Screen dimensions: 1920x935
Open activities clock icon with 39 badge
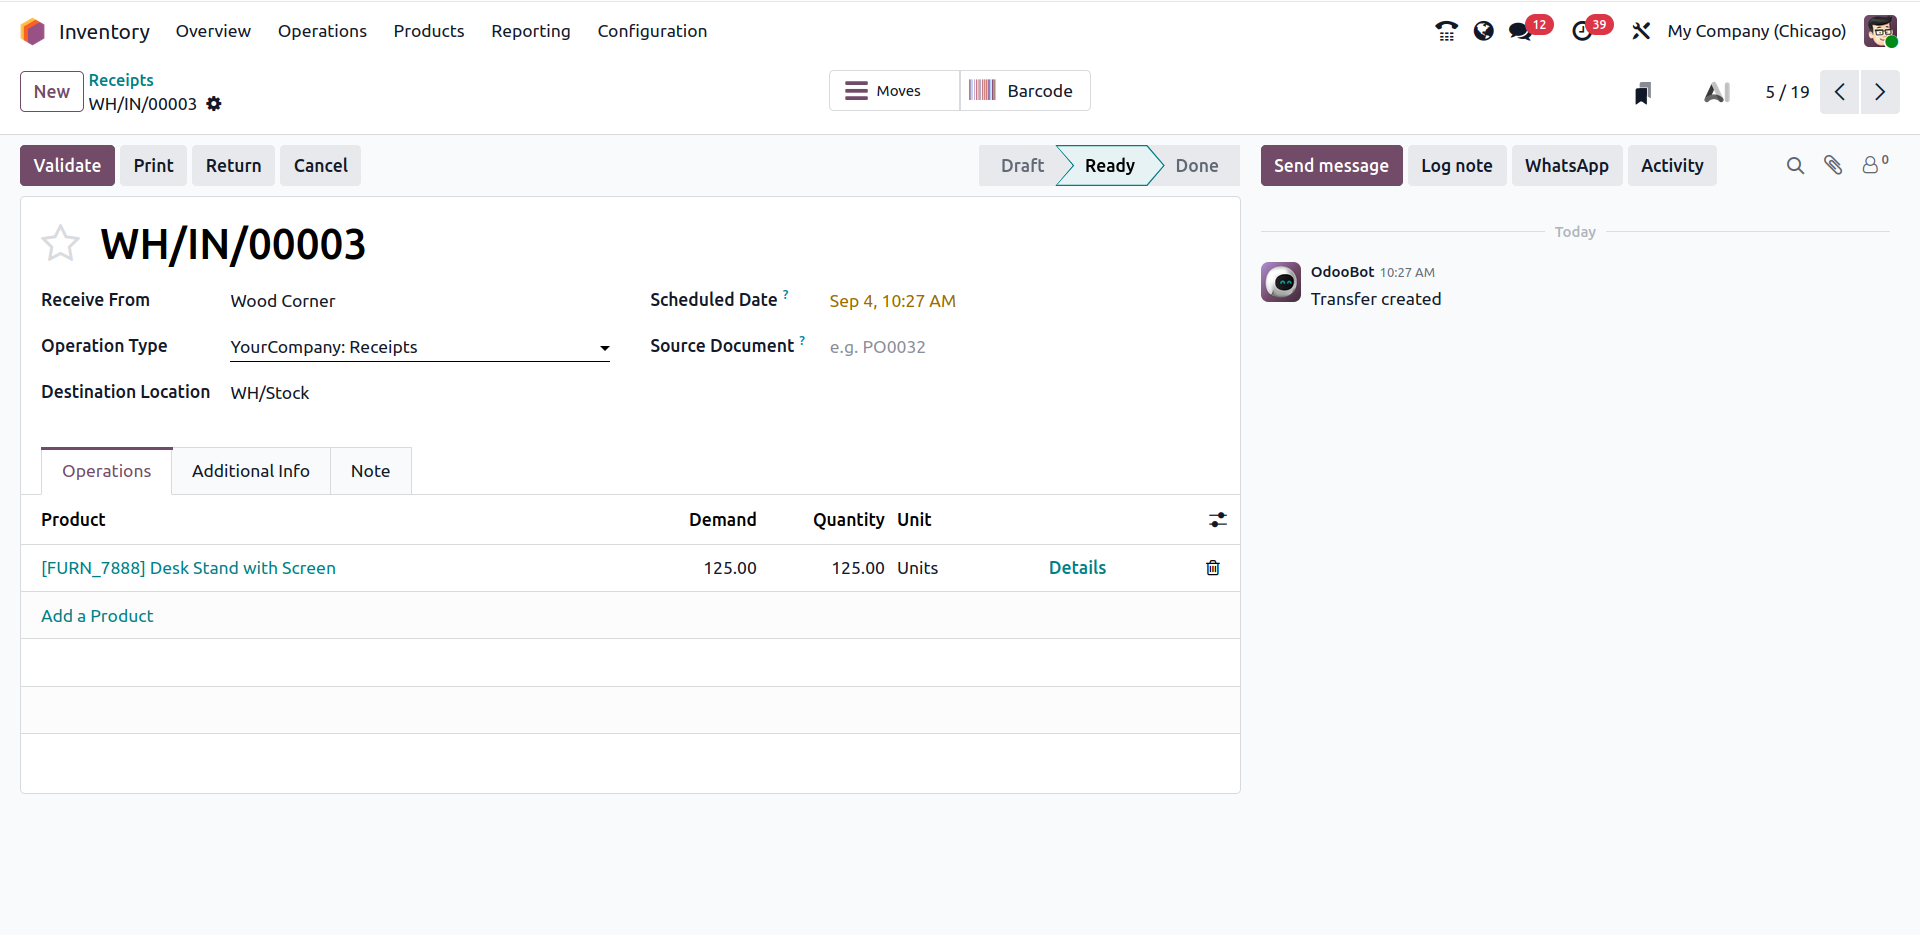[x=1582, y=31]
